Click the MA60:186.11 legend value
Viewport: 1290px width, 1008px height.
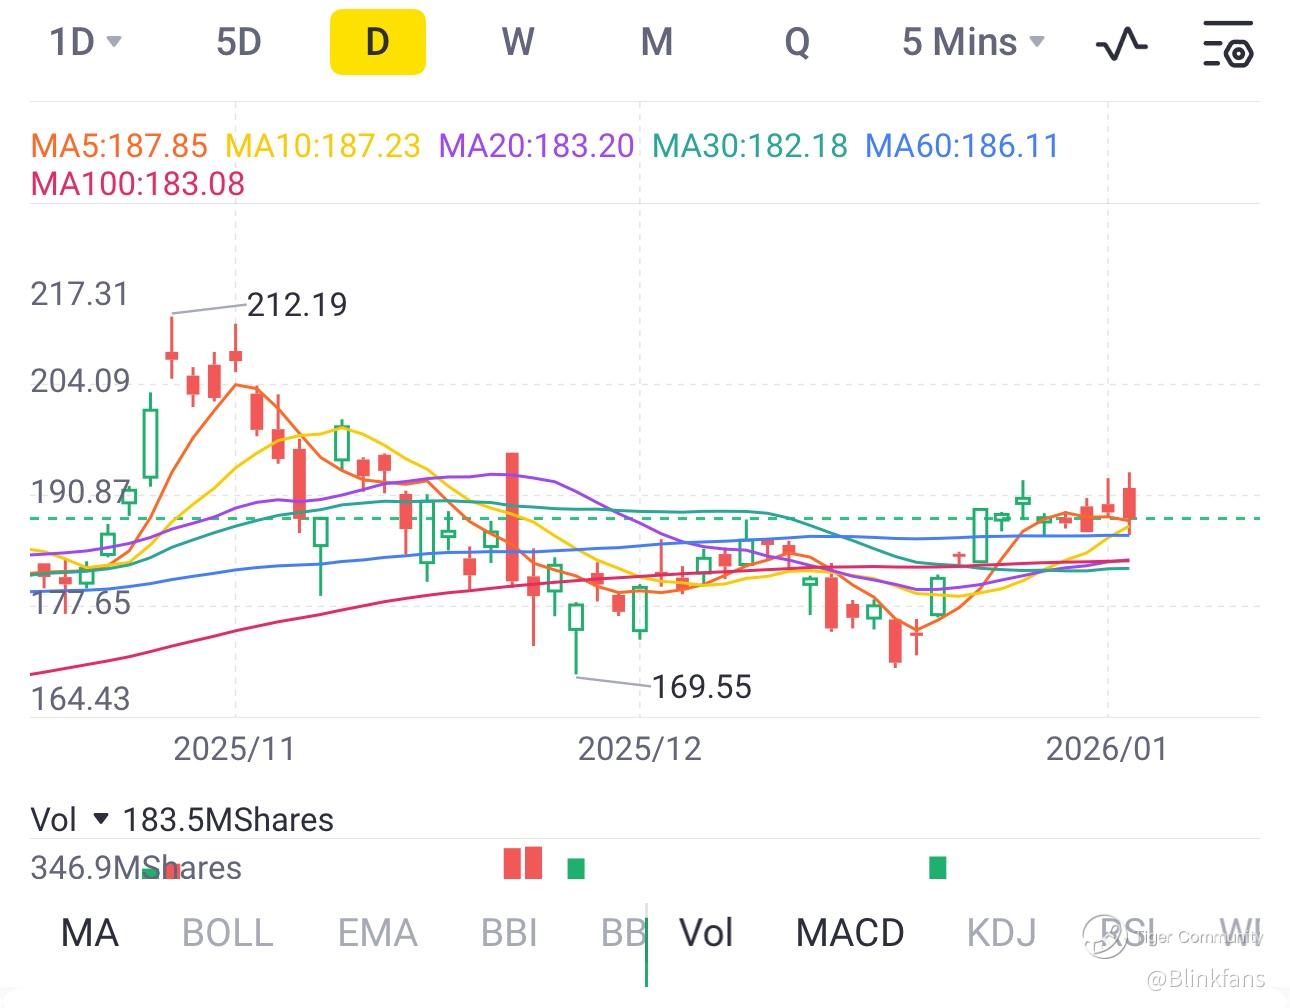pyautogui.click(x=962, y=146)
